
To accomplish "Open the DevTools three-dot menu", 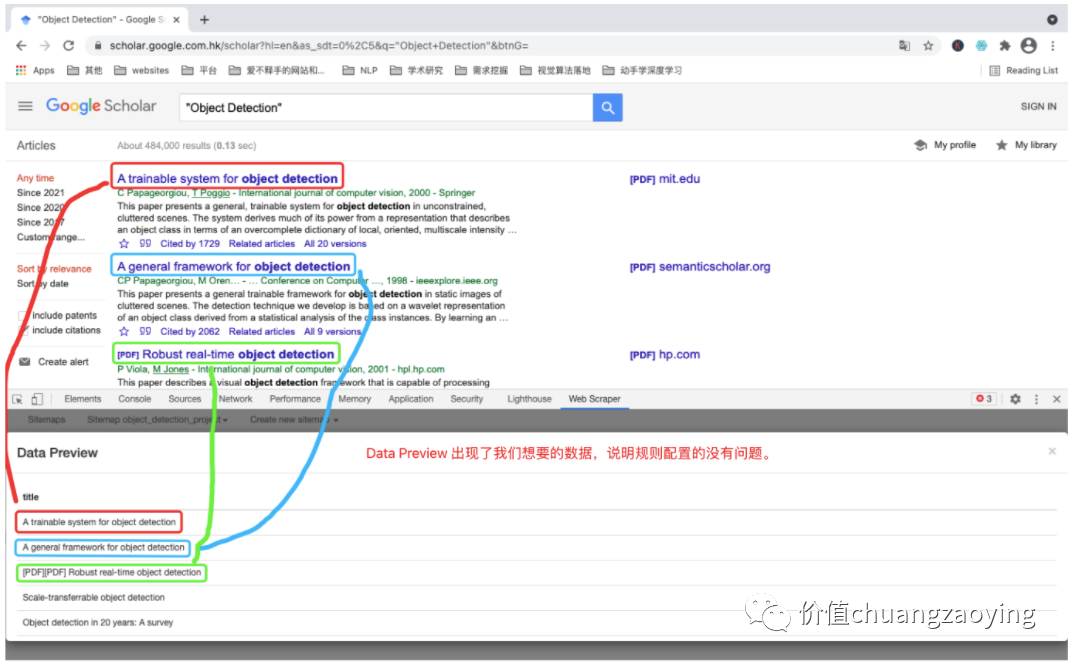I will 1037,399.
